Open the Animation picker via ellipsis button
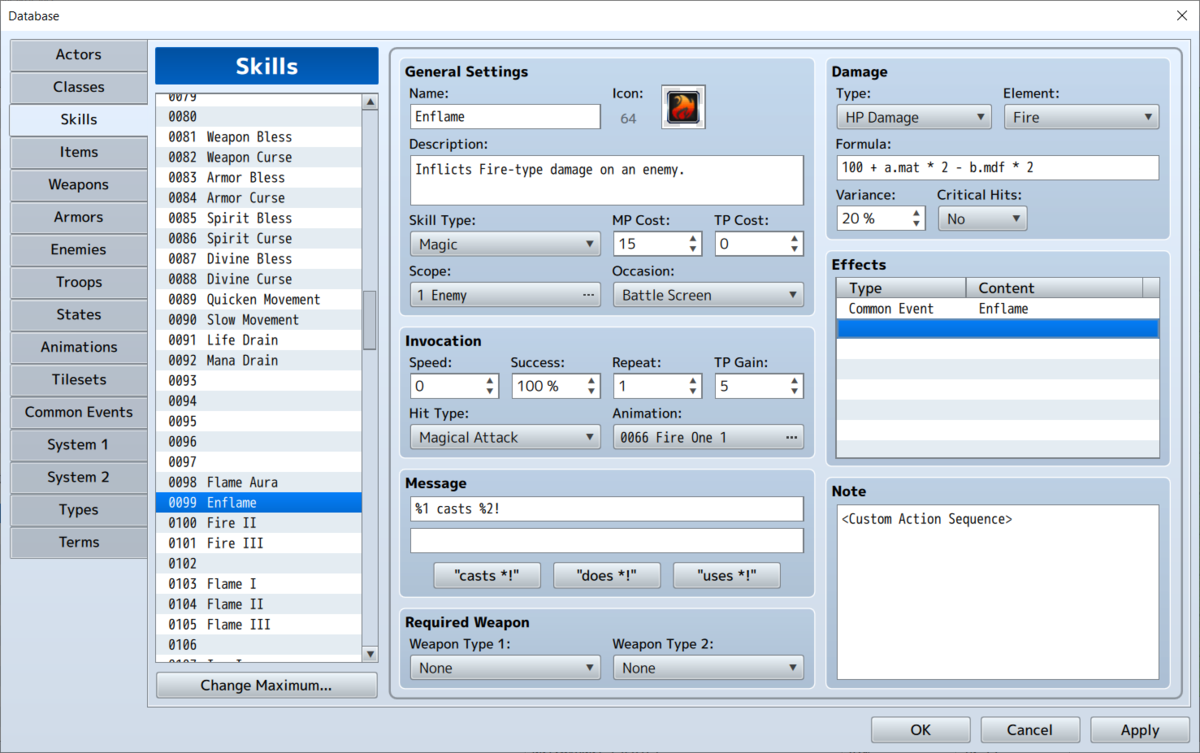The width and height of the screenshot is (1200, 753). click(x=791, y=437)
